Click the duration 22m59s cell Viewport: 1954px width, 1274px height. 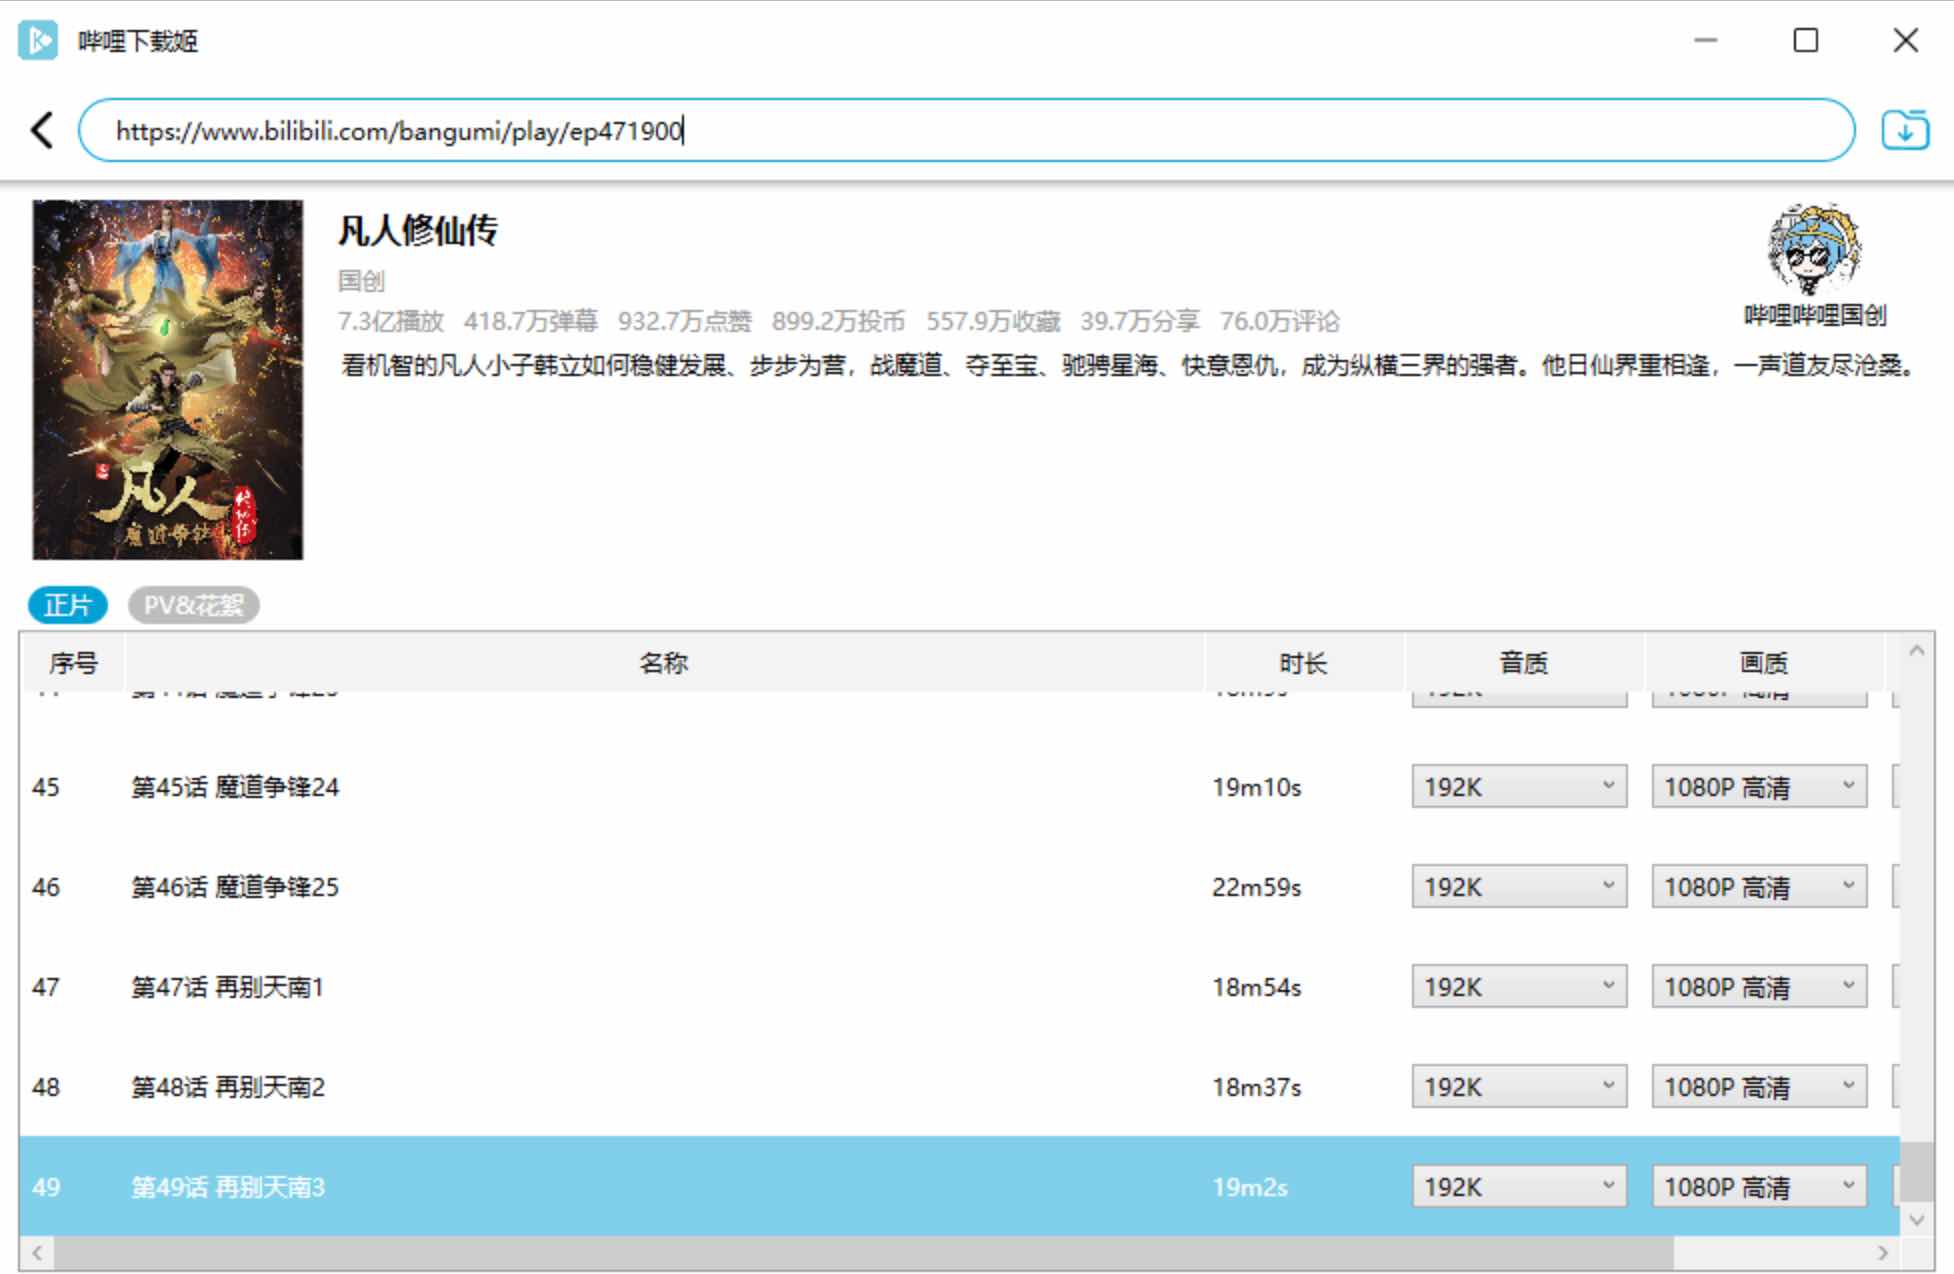point(1257,887)
